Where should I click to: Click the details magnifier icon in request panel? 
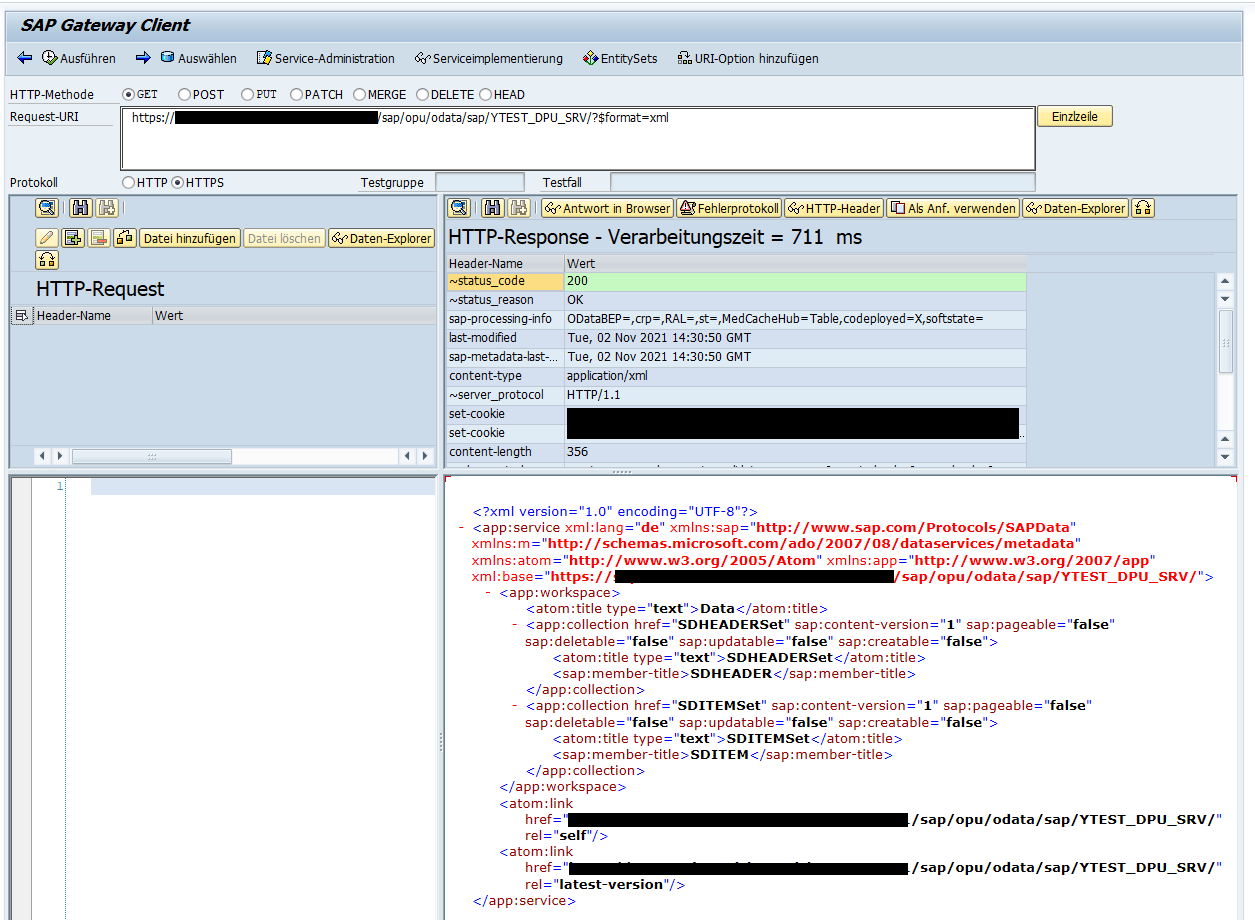pos(47,208)
